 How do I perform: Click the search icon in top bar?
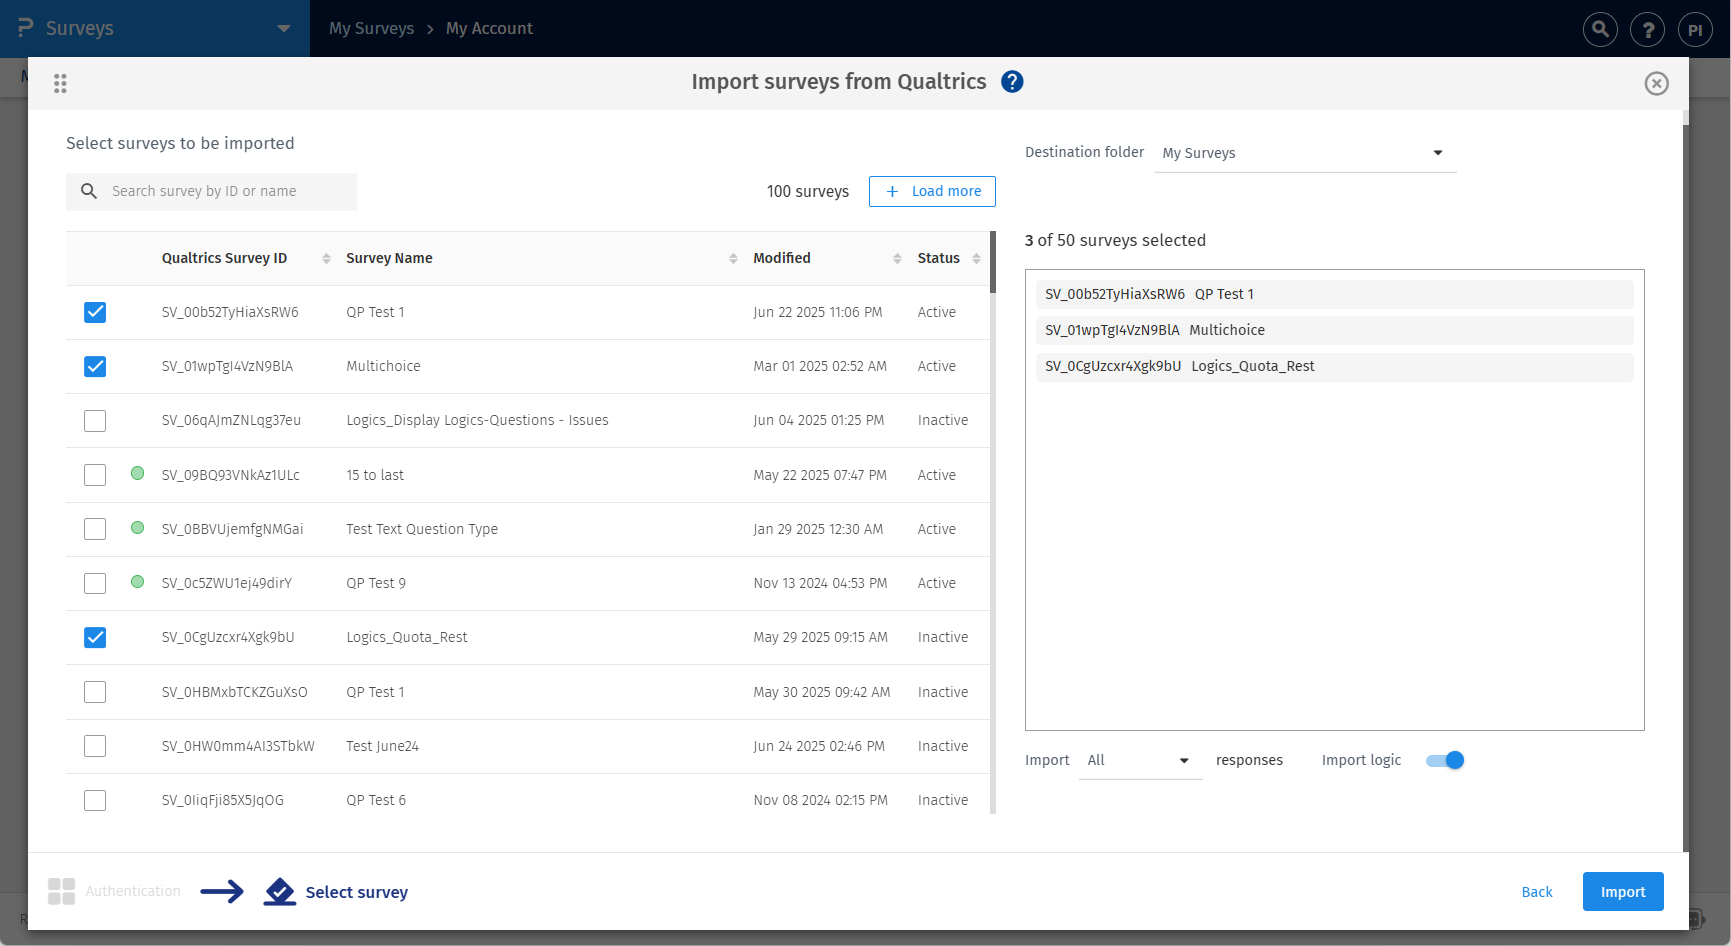coord(1600,29)
